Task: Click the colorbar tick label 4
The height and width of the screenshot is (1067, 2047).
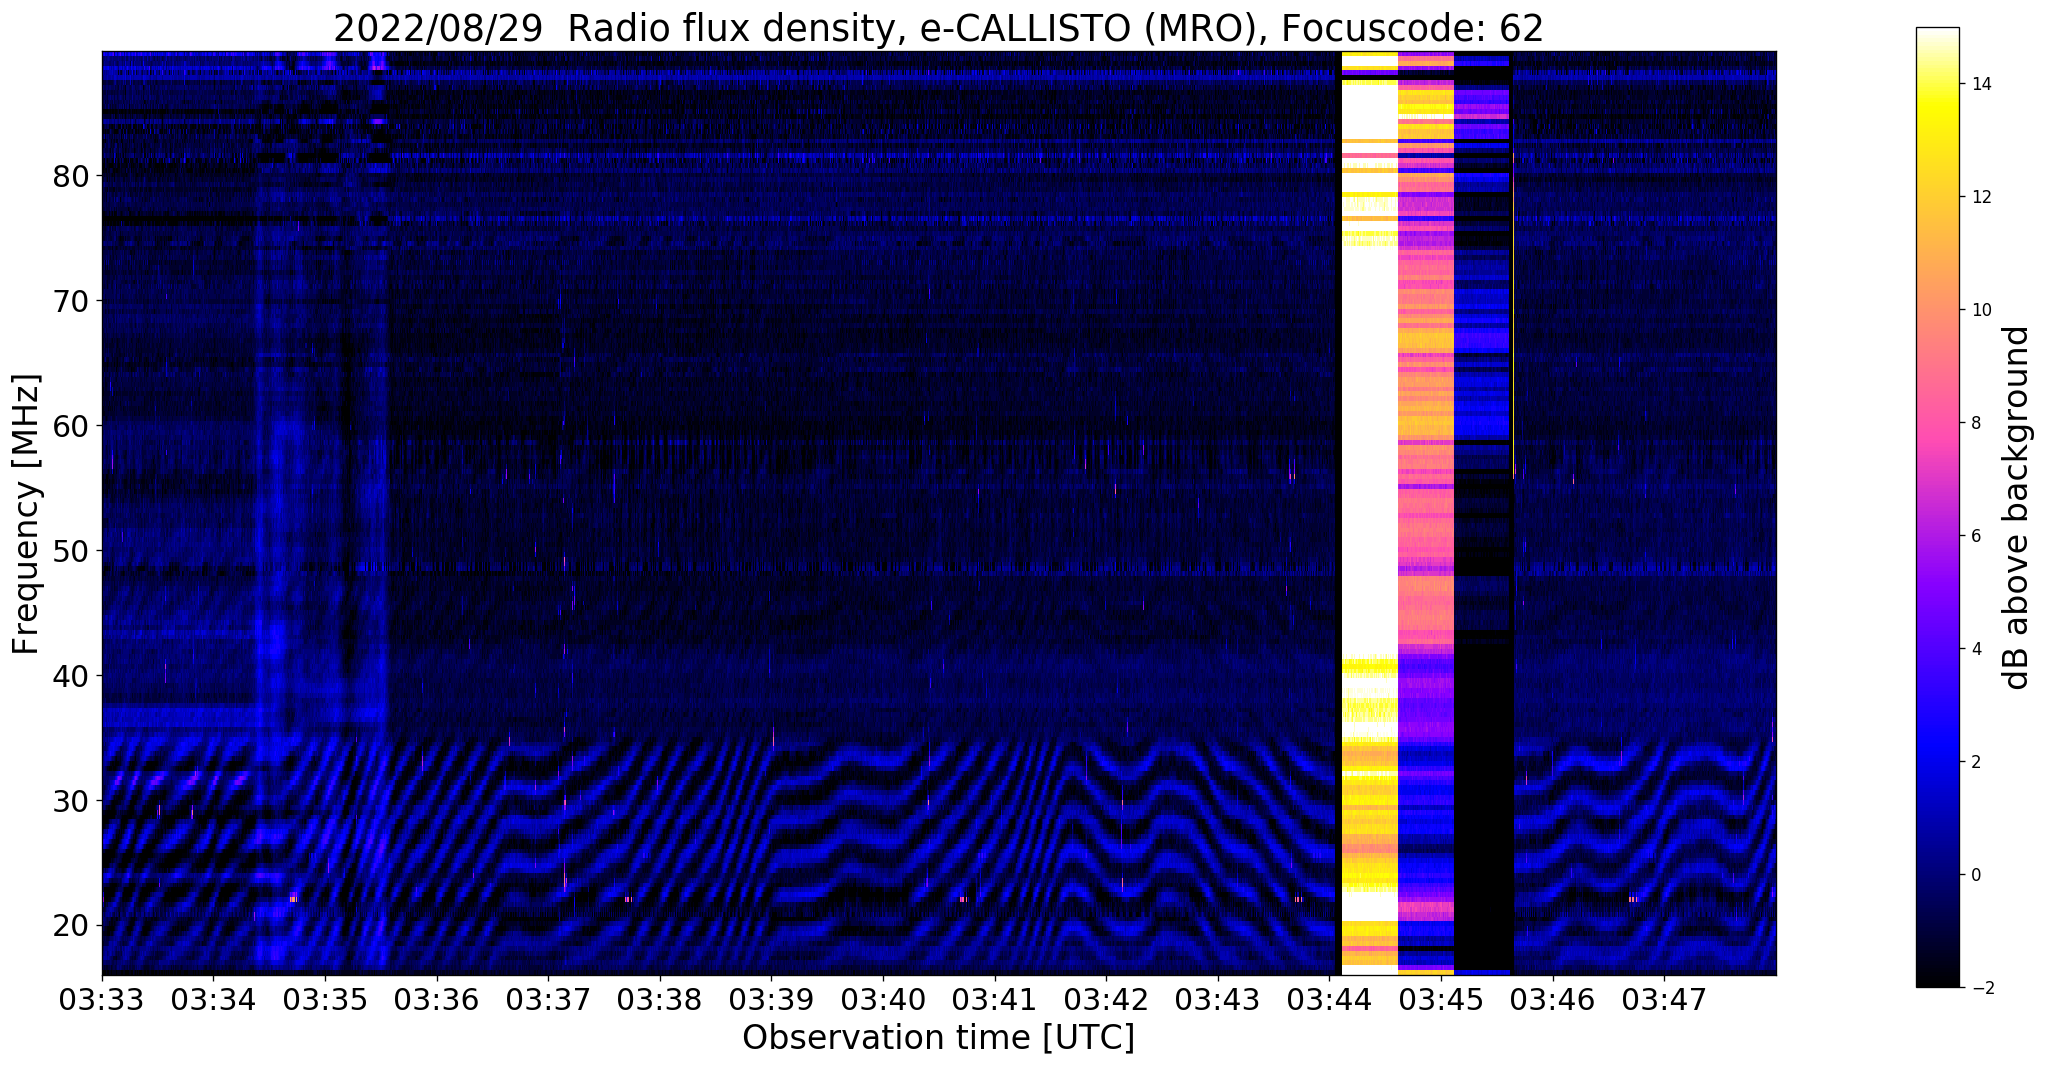Action: tap(1975, 649)
